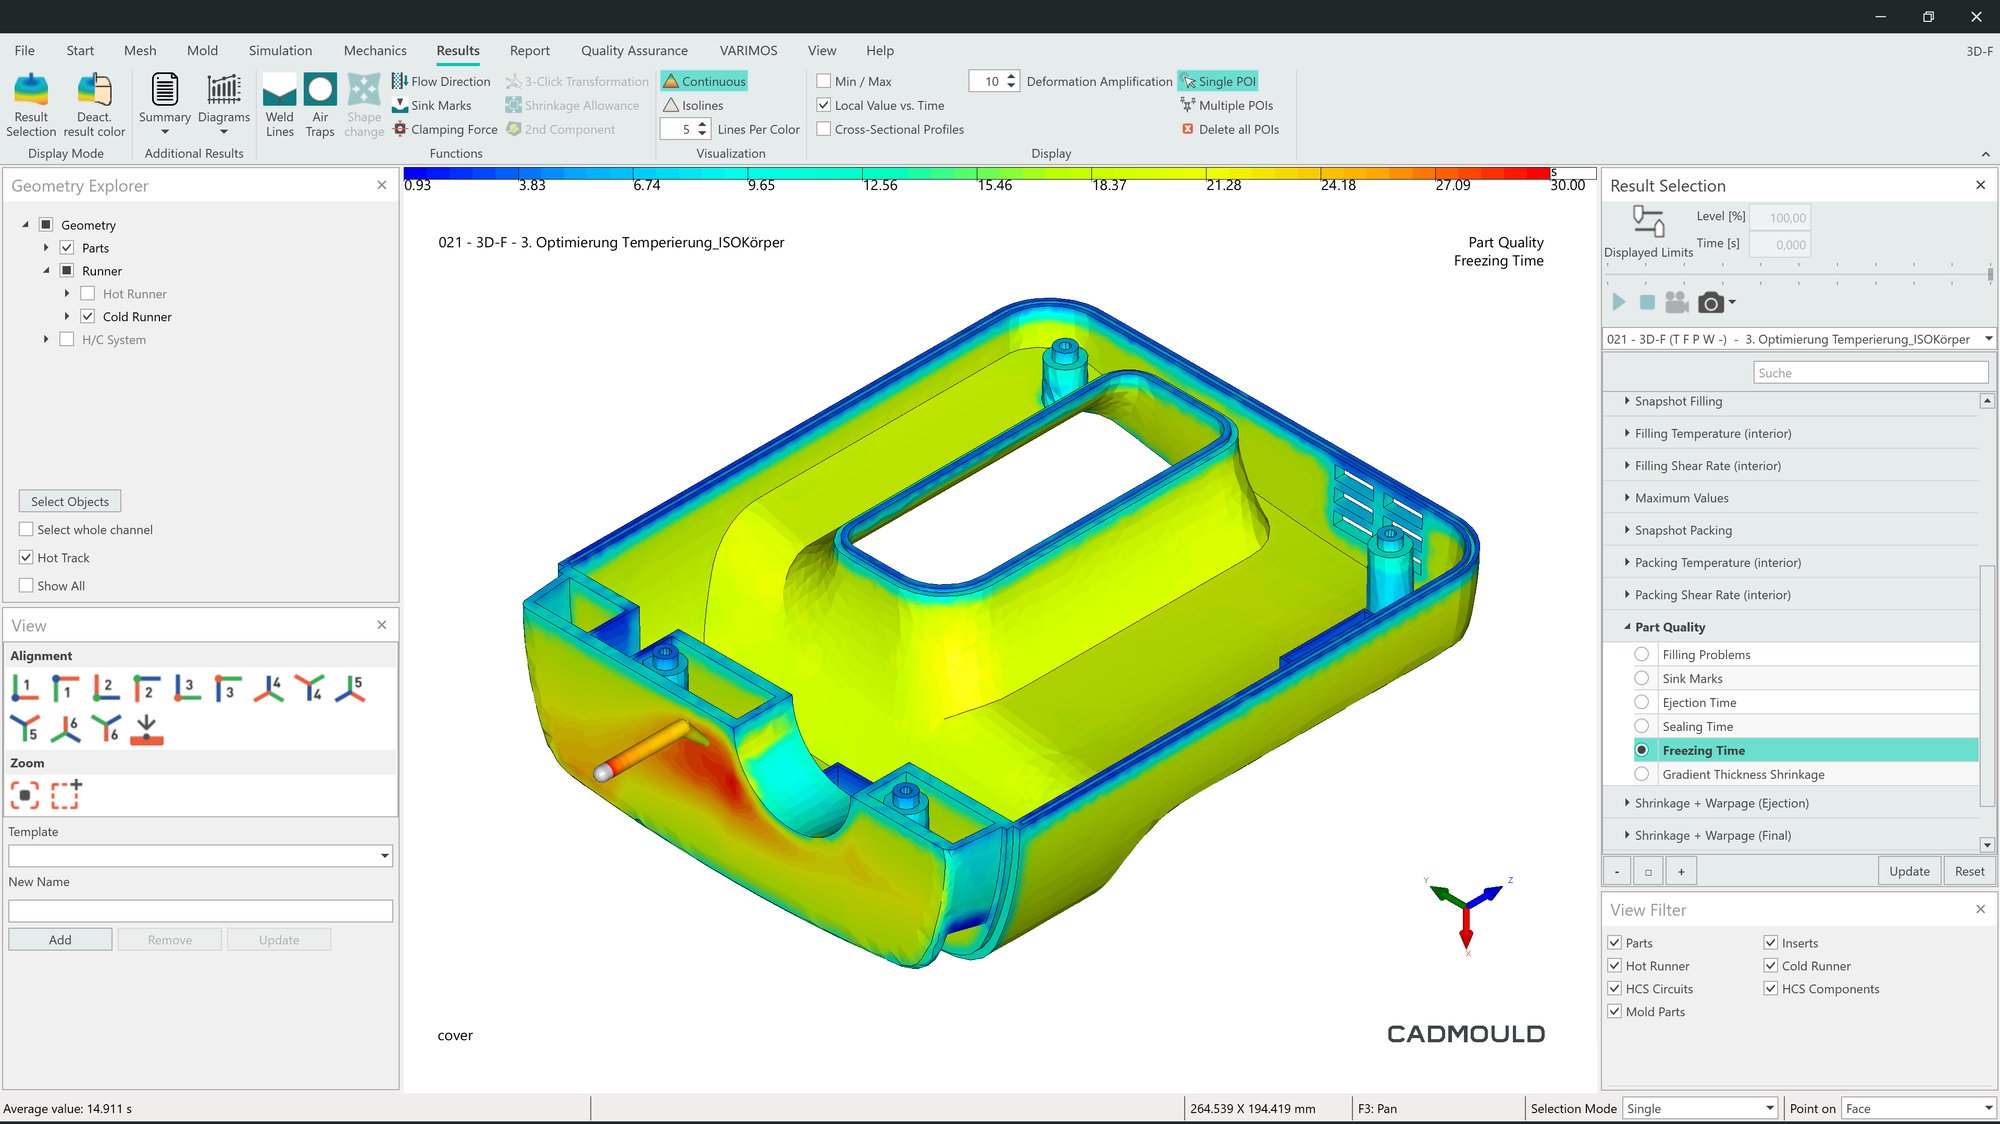Select the Sealing Time radio button
Screen dimensions: 2000x1124
click(1641, 726)
